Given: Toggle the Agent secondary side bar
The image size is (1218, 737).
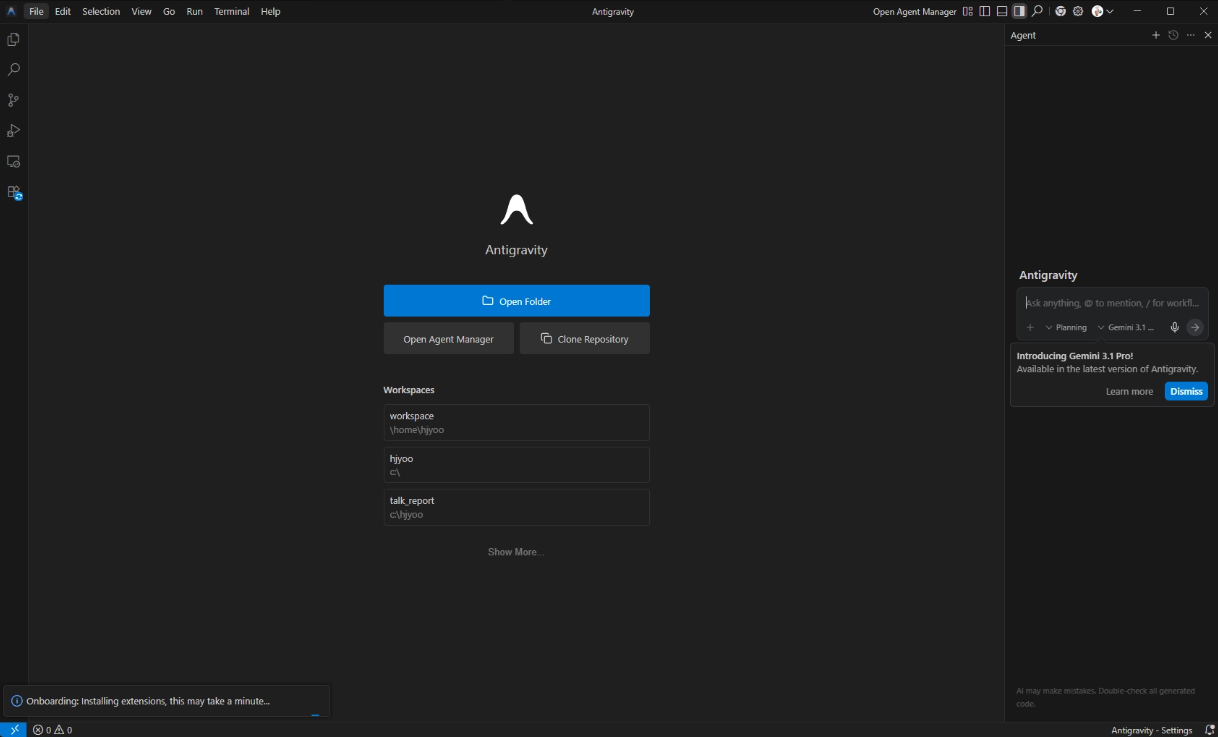Looking at the screenshot, I should (x=1019, y=11).
